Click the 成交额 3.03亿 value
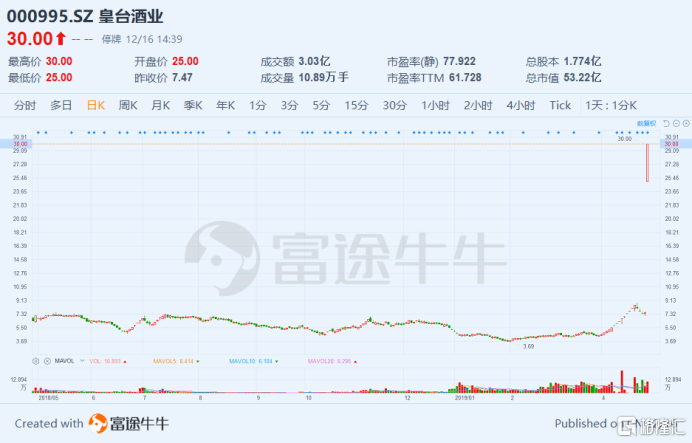The height and width of the screenshot is (443, 692). (314, 61)
